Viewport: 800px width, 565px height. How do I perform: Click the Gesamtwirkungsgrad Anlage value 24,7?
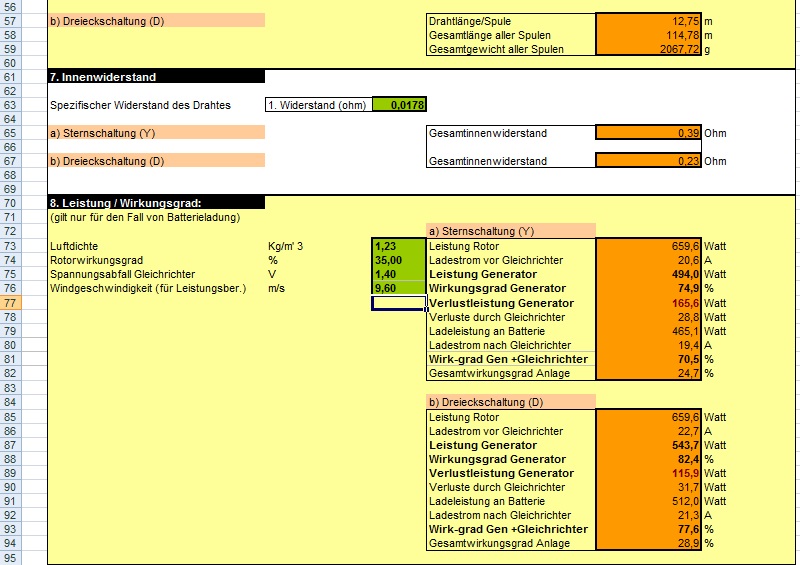pos(648,373)
